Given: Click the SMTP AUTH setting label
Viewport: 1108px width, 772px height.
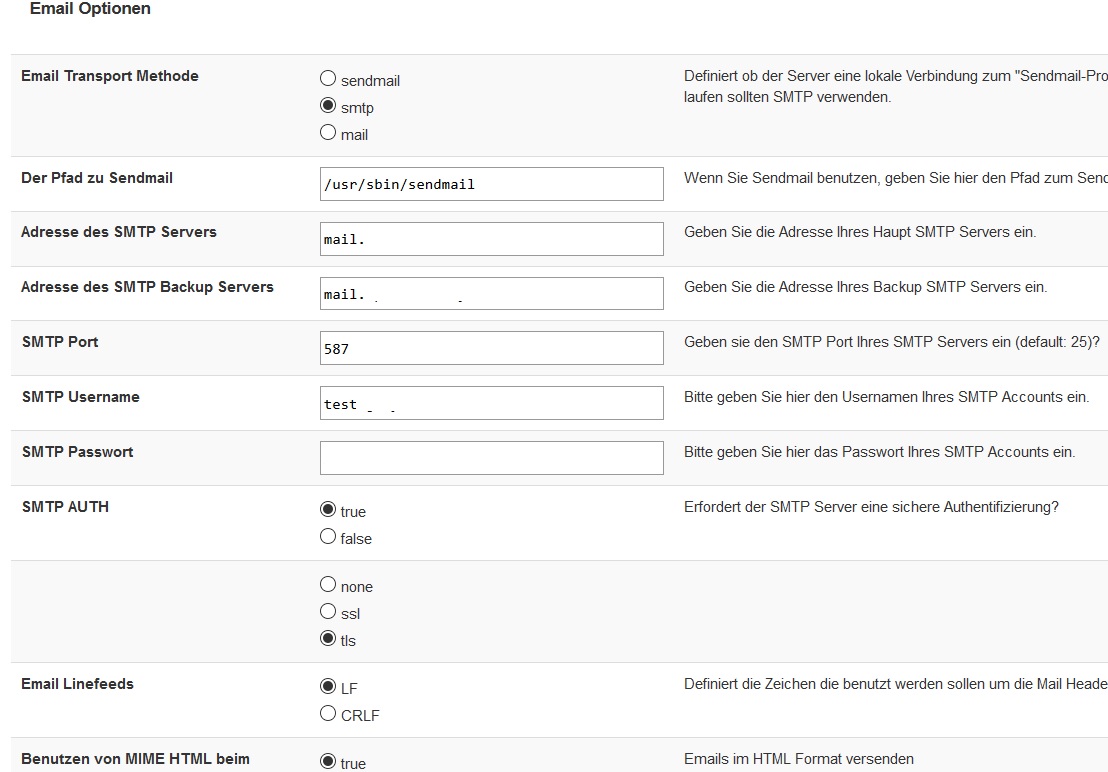Looking at the screenshot, I should 65,507.
